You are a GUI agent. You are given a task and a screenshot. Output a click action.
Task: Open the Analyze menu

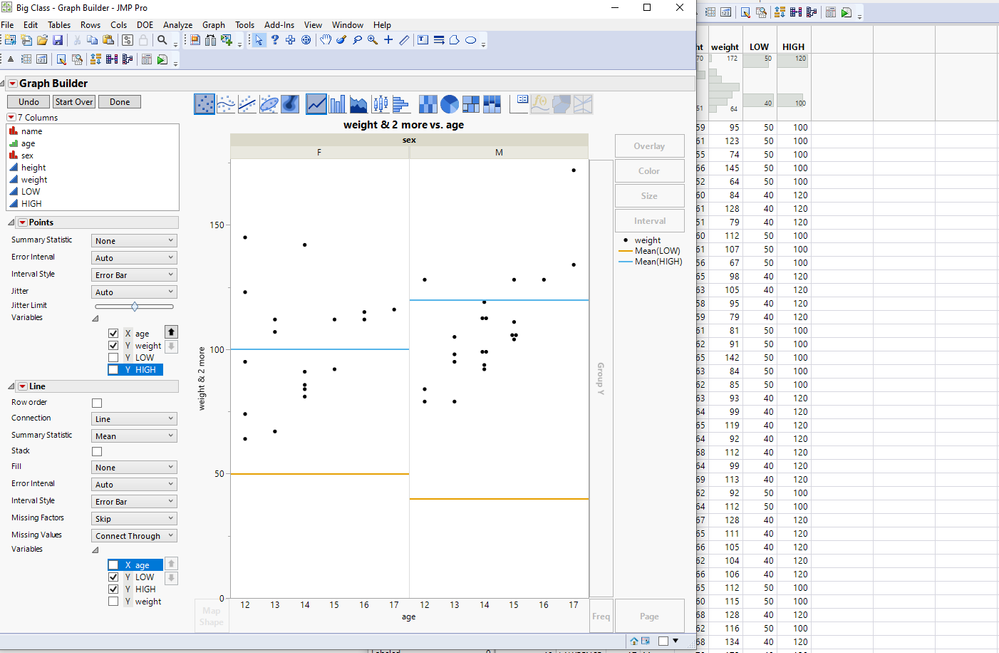pos(177,24)
